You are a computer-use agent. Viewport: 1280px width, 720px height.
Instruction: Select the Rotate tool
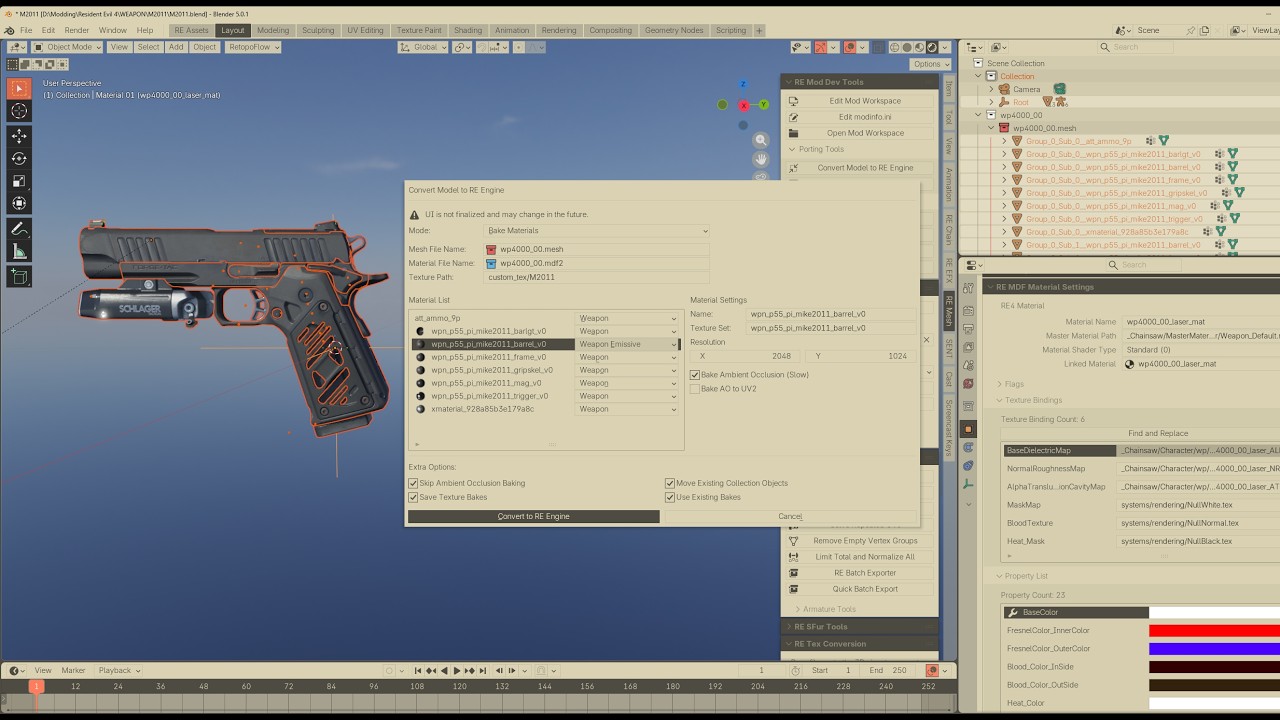[x=19, y=158]
